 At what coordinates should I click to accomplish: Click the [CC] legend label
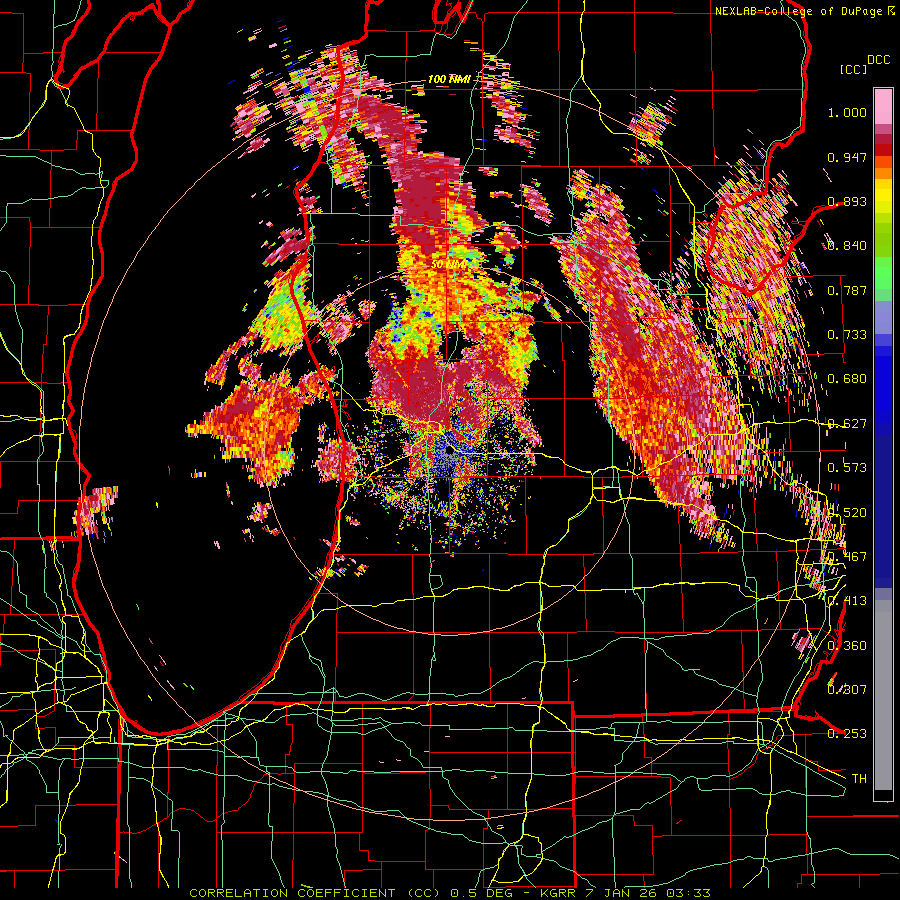tap(854, 69)
